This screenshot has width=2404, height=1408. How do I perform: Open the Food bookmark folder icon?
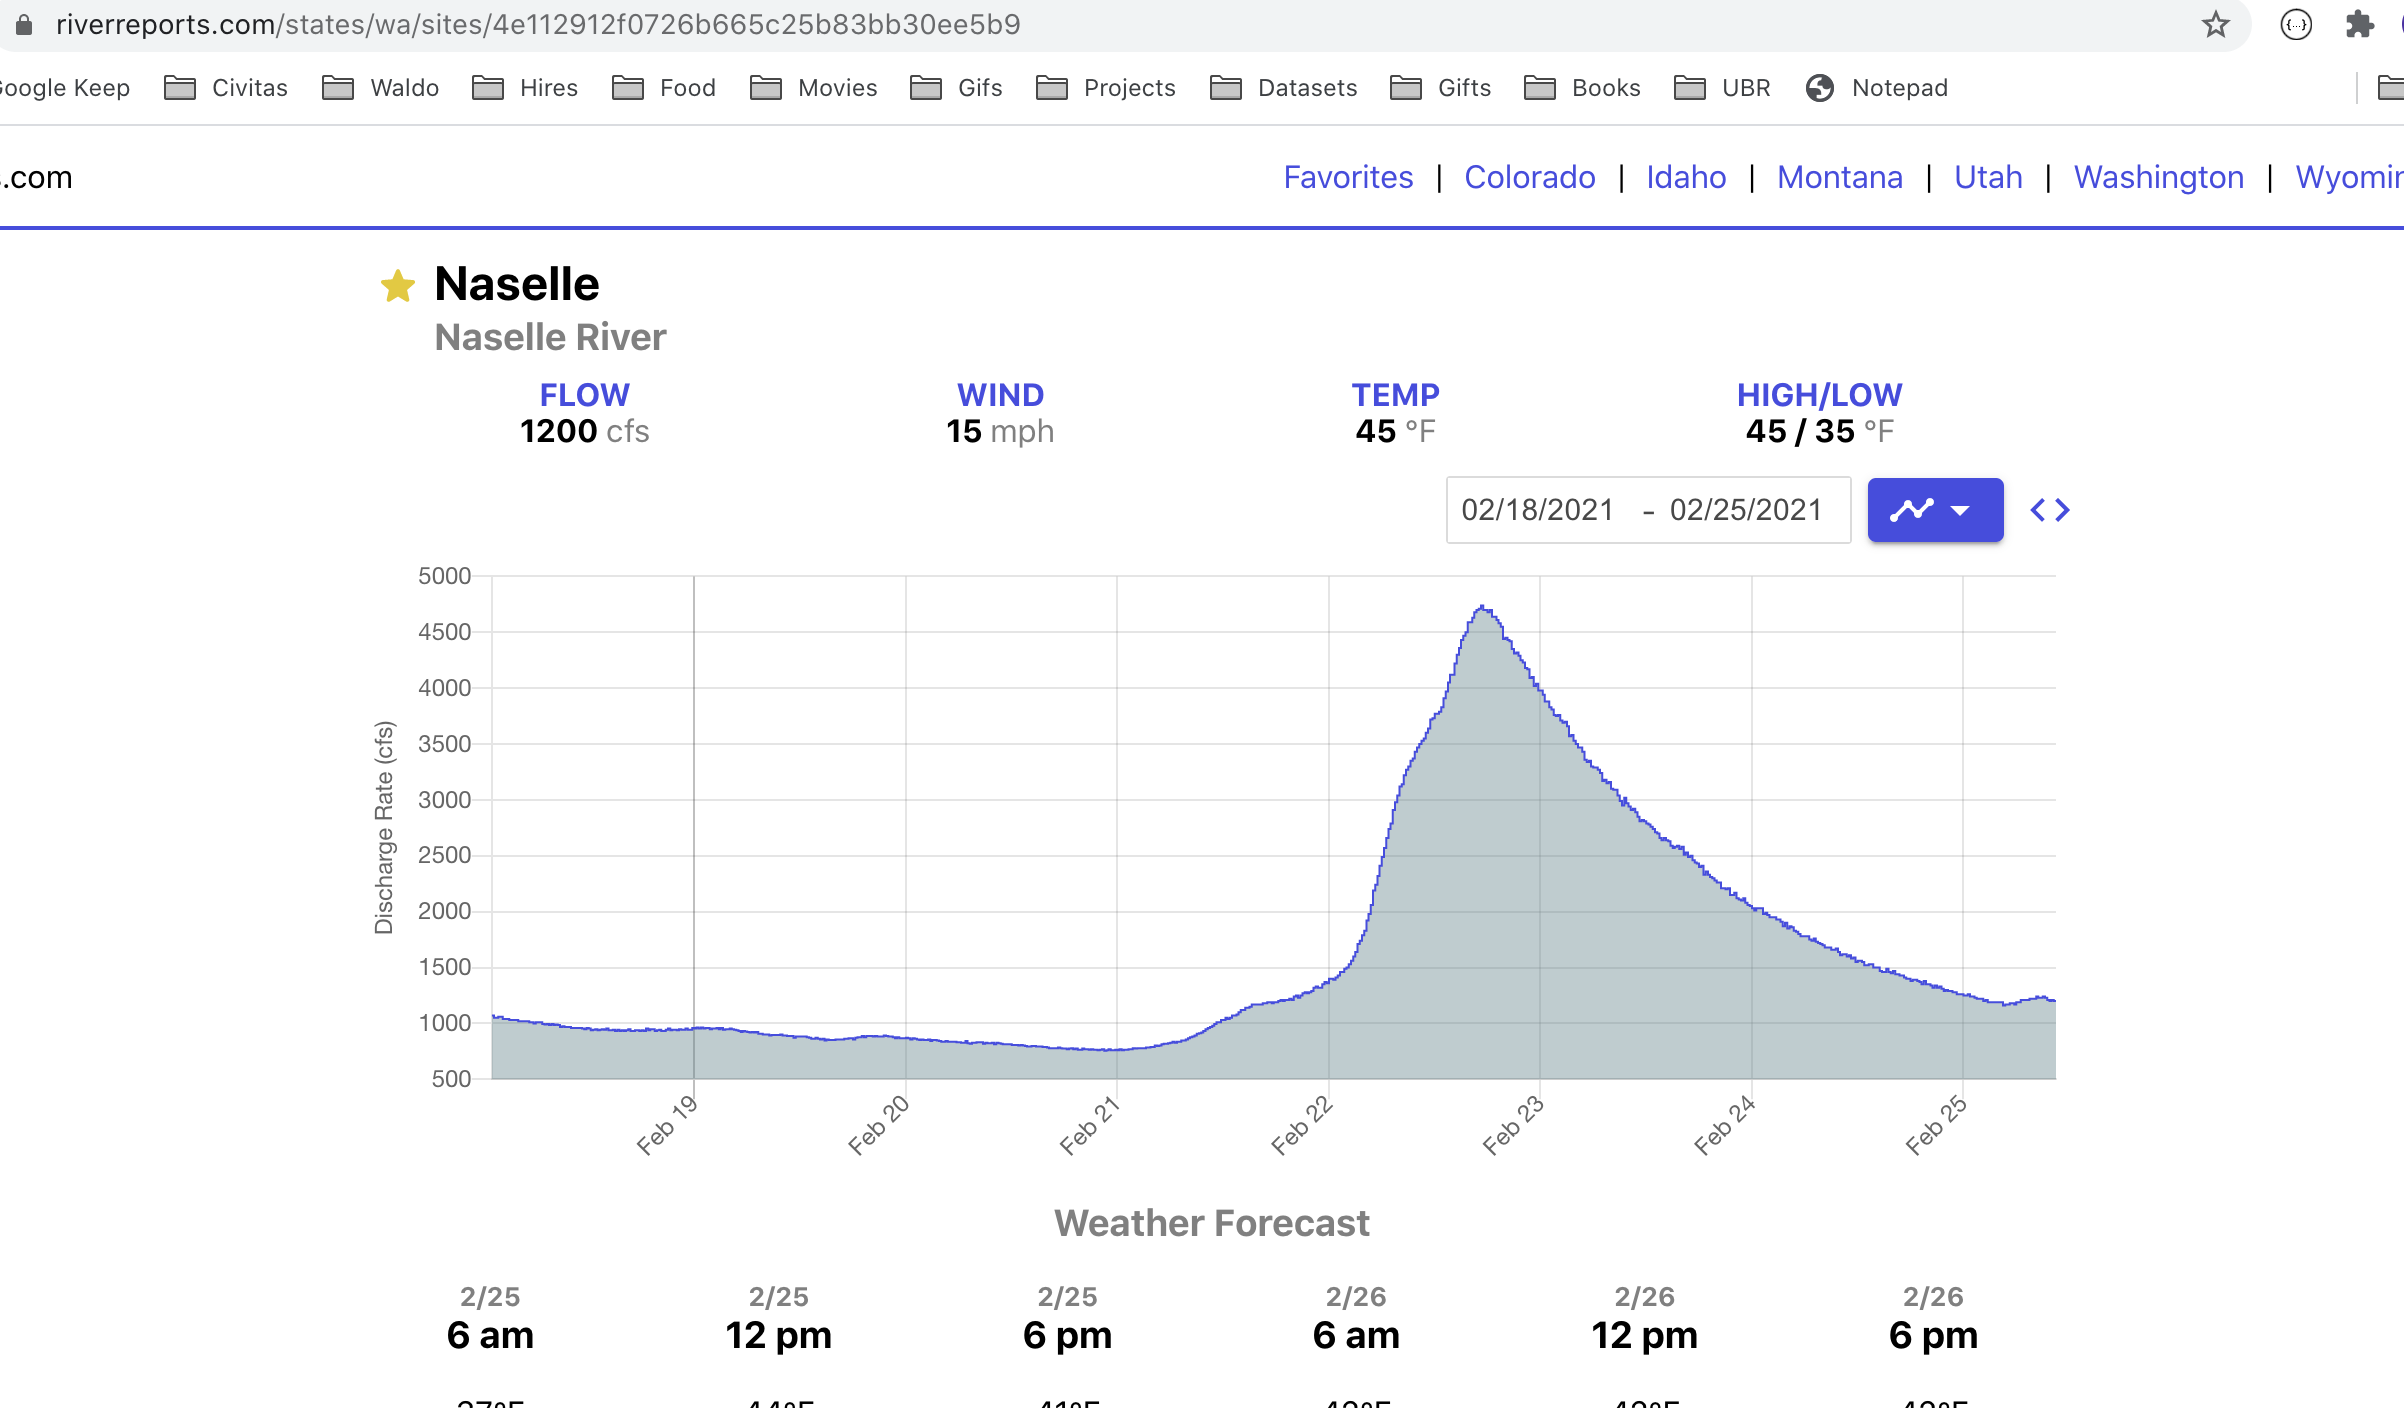628,88
